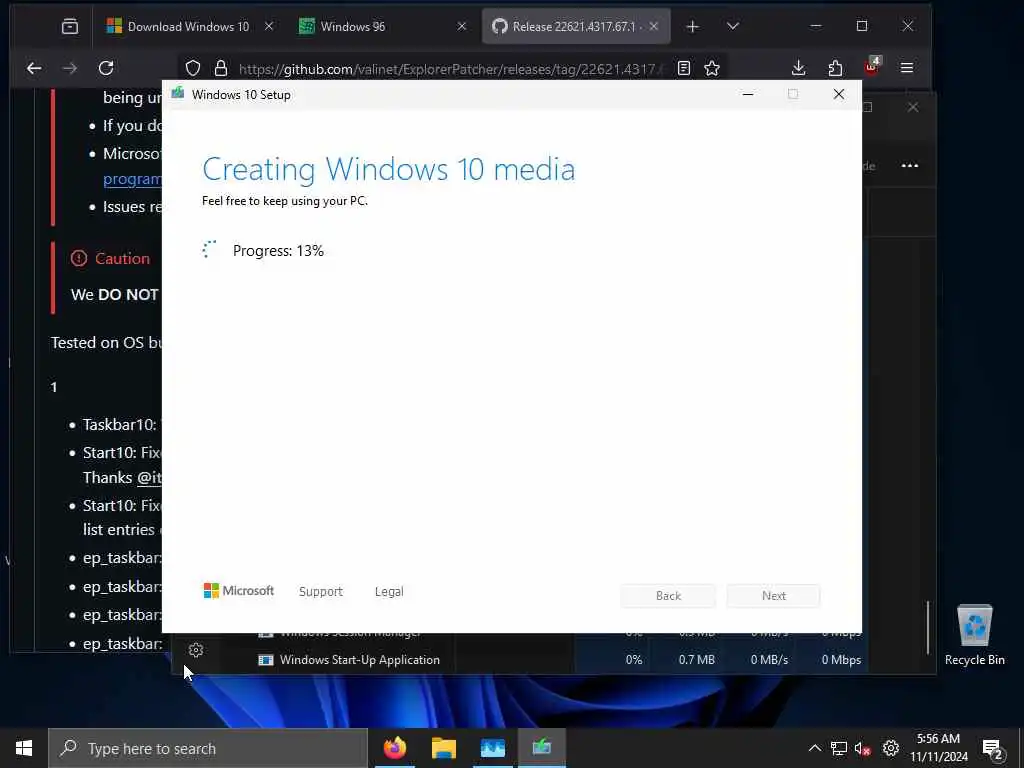Click the Next button in Setup
1024x768 pixels.
pos(773,596)
